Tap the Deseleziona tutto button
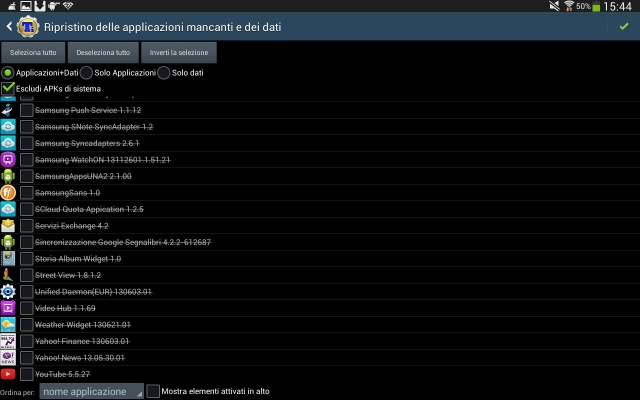The width and height of the screenshot is (640, 400). coord(103,53)
